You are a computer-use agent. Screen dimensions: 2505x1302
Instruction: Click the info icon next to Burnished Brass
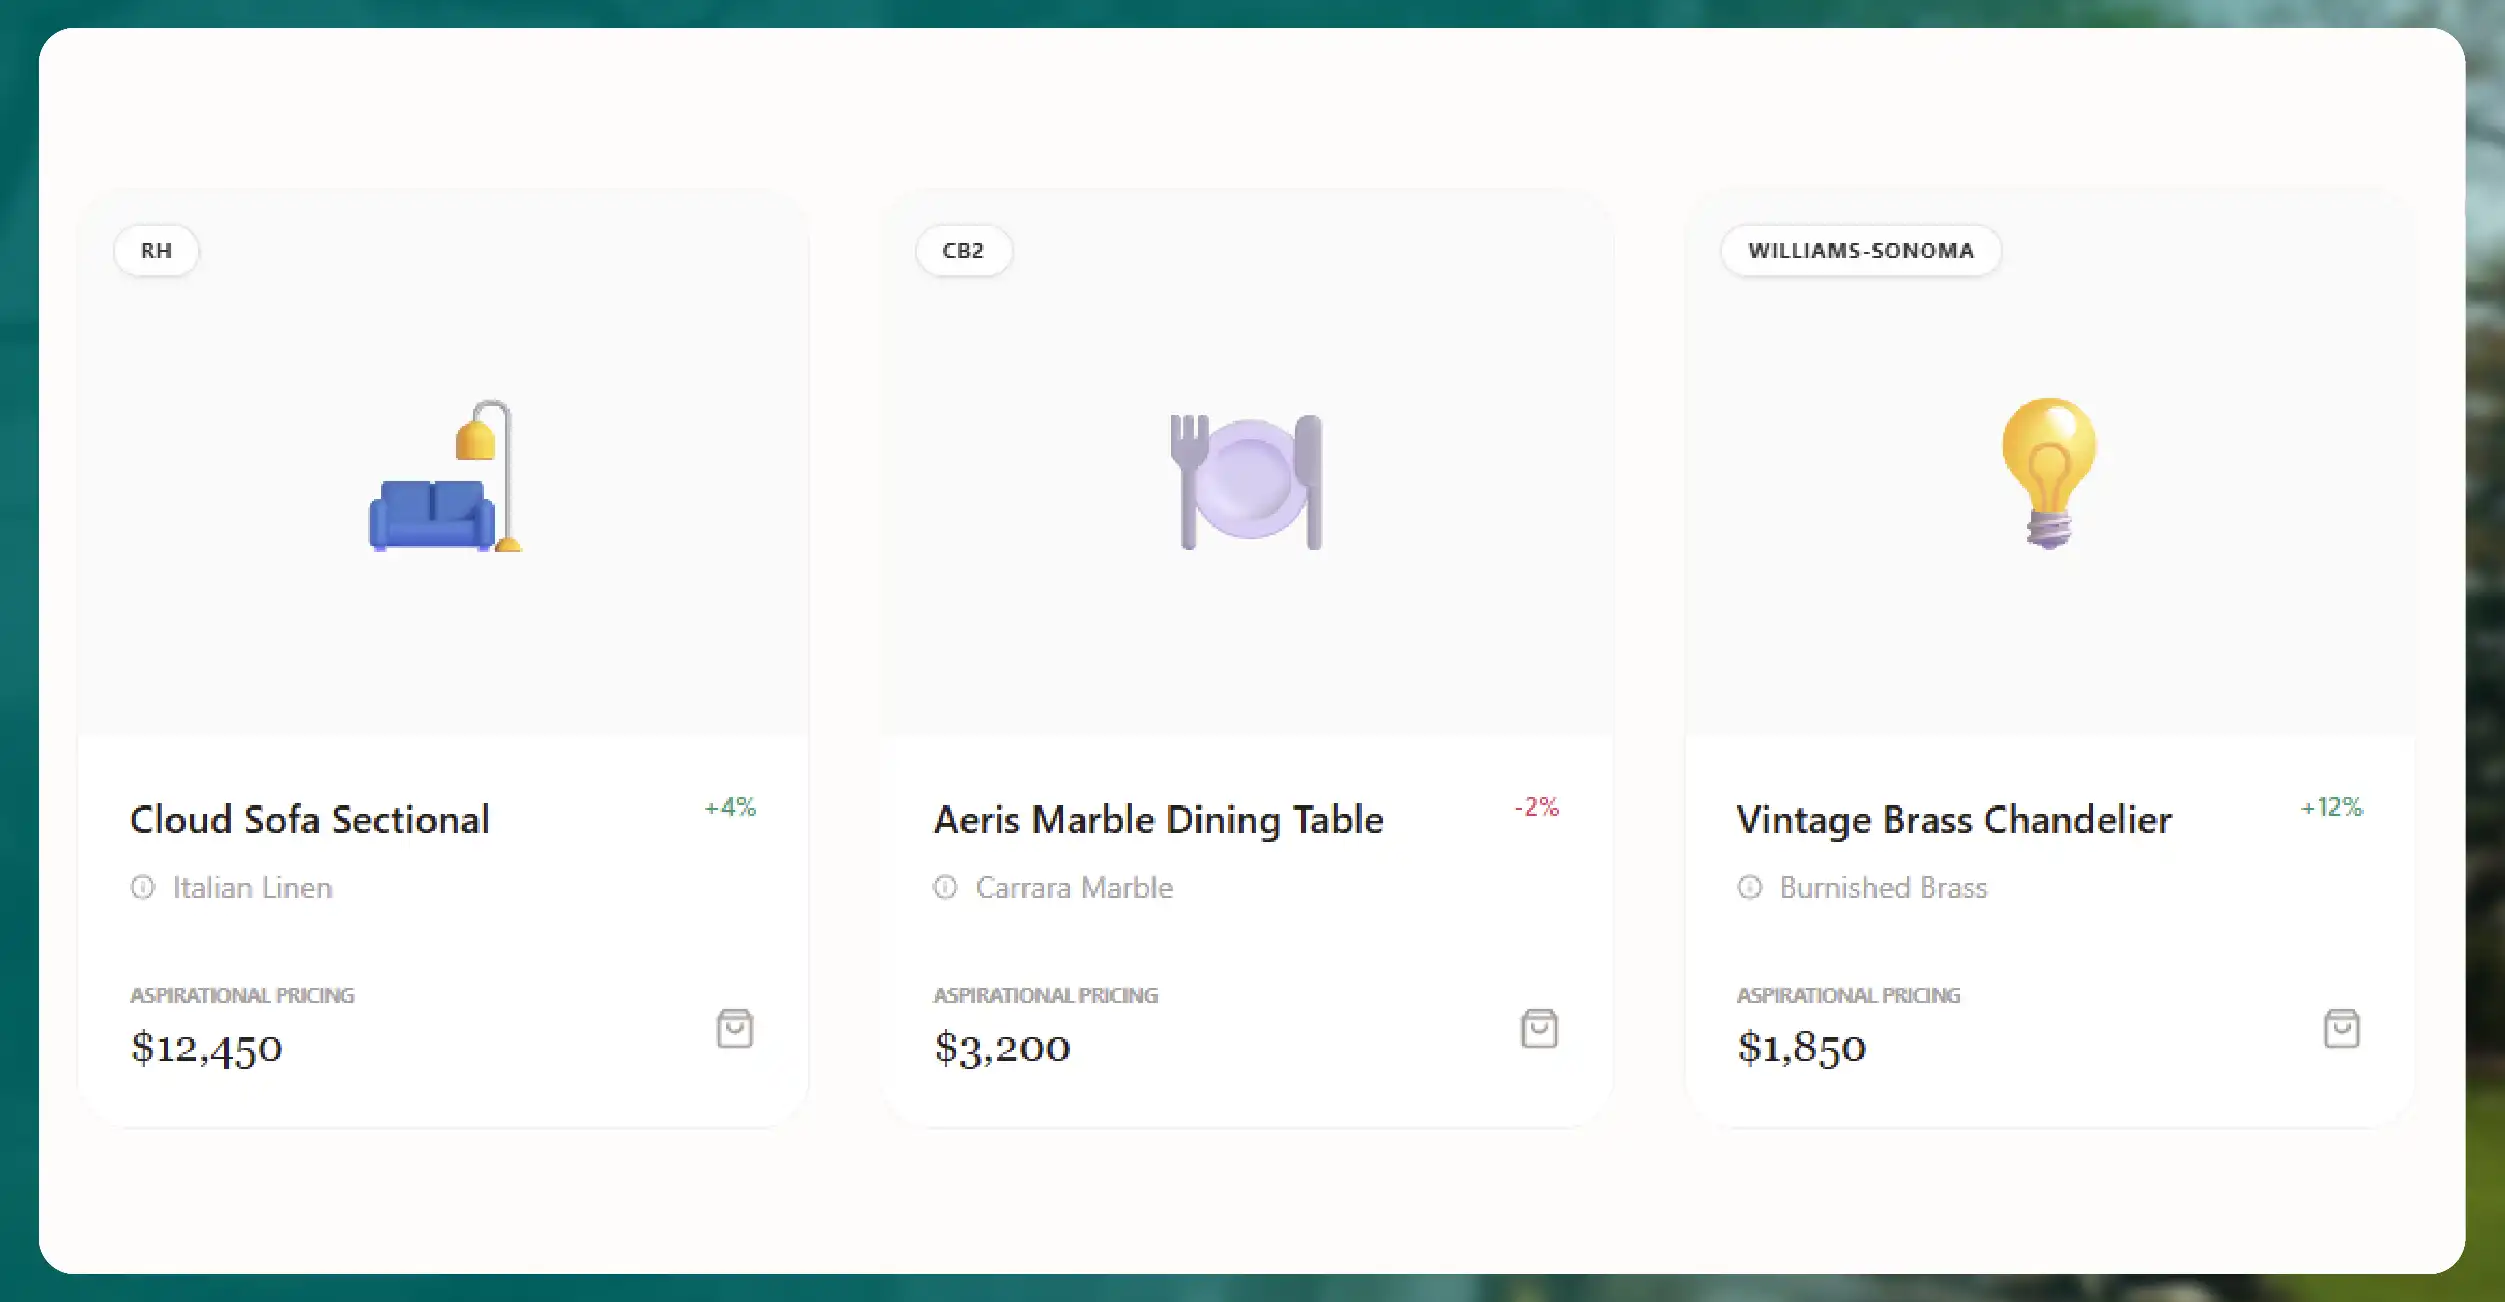tap(1749, 887)
